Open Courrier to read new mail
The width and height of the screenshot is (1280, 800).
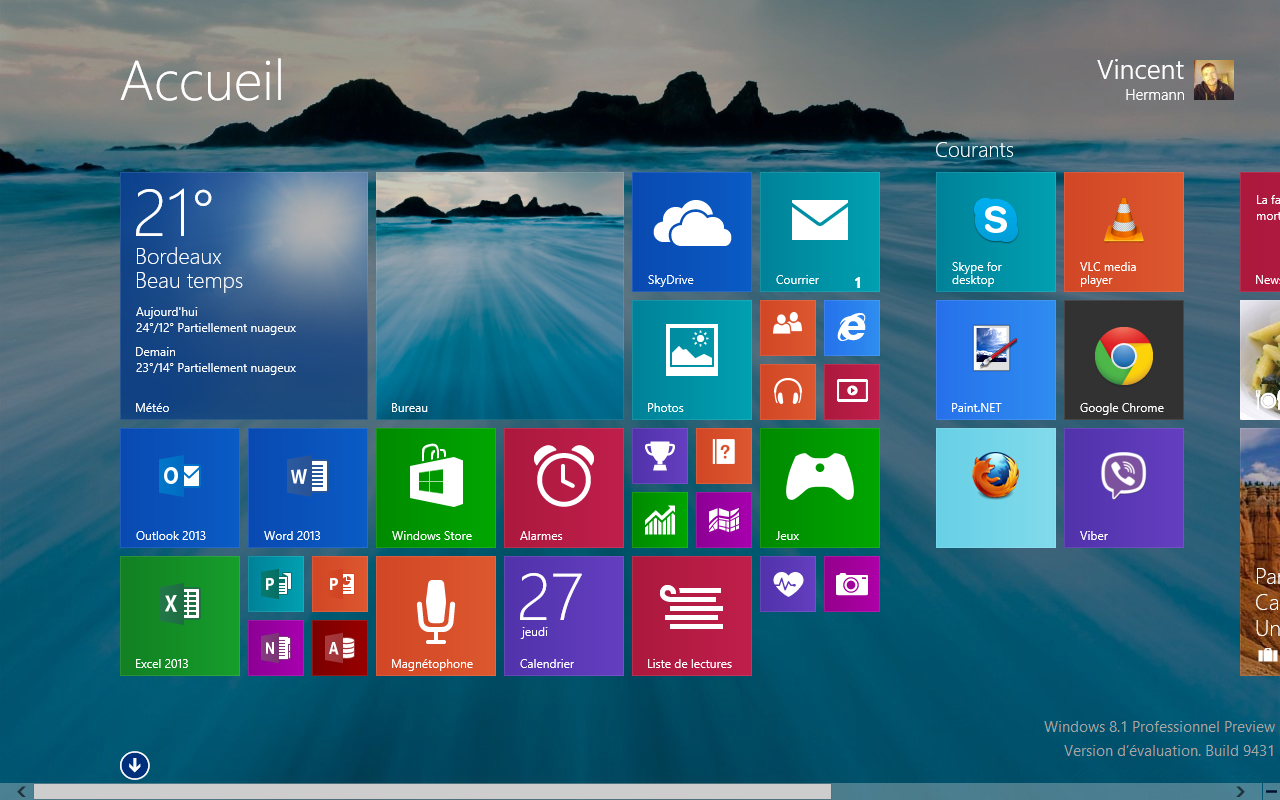click(x=819, y=231)
